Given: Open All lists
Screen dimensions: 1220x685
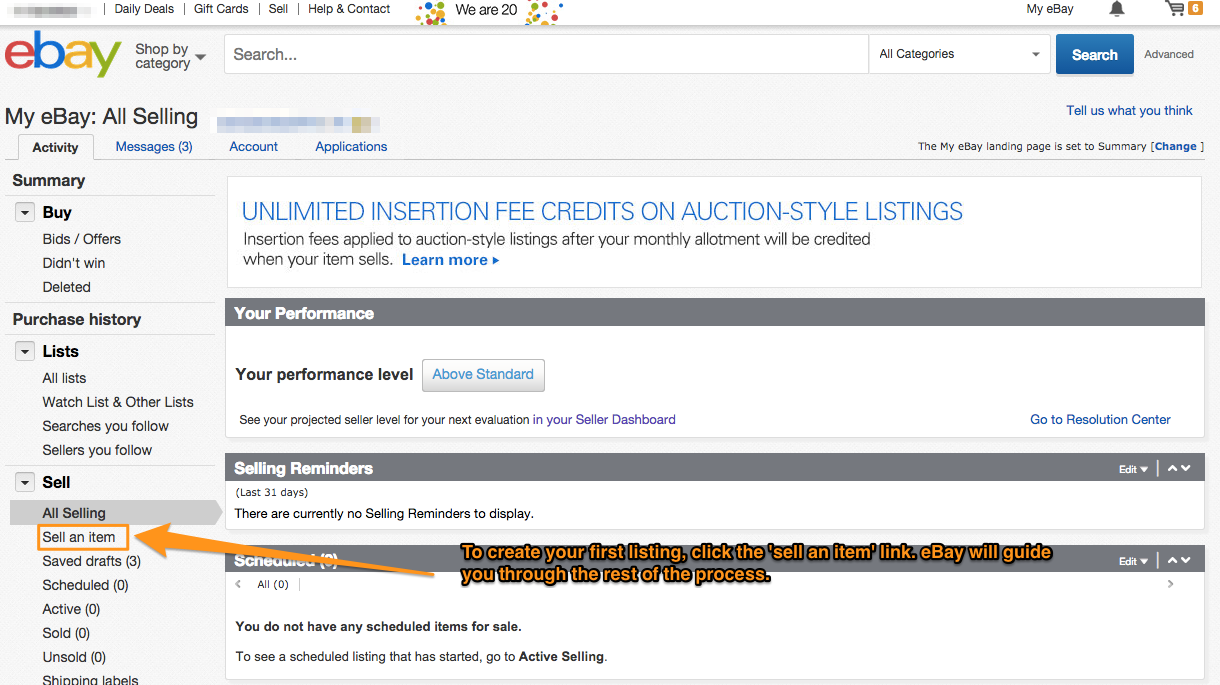Looking at the screenshot, I should 64,378.
